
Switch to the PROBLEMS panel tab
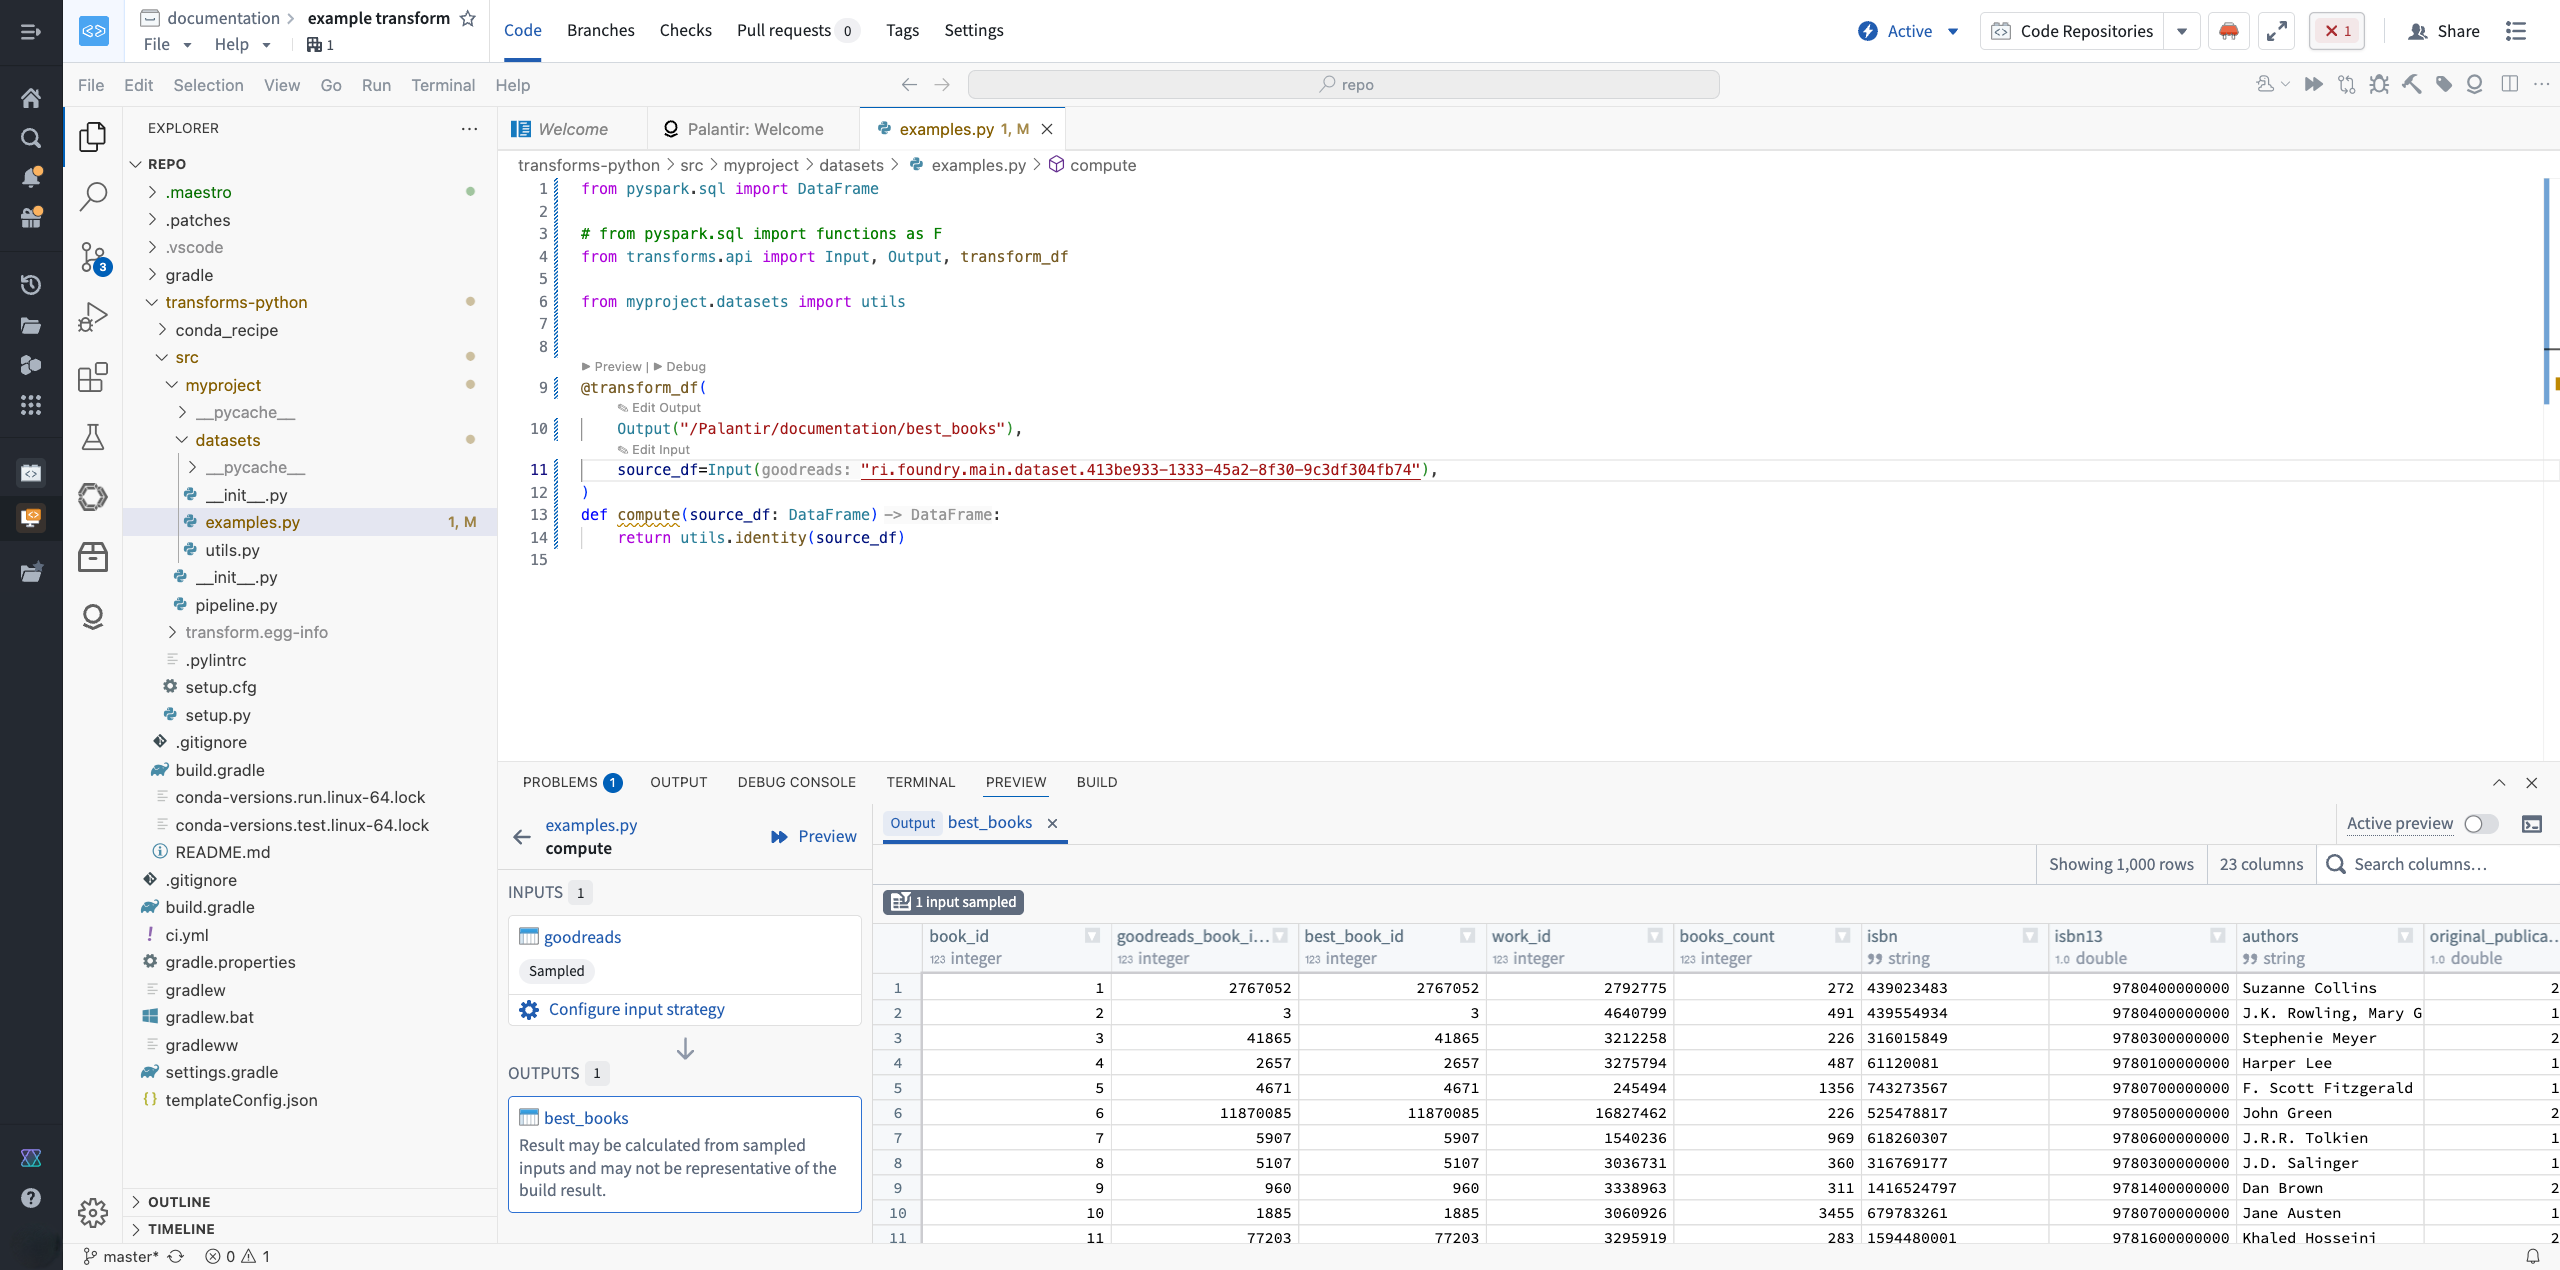coord(572,782)
